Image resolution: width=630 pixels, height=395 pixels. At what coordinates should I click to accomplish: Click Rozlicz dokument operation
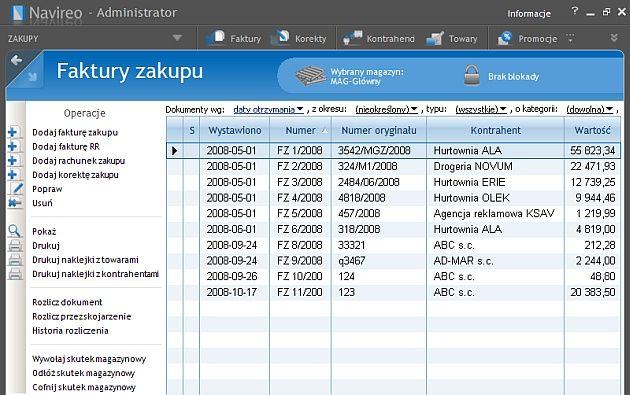point(68,302)
